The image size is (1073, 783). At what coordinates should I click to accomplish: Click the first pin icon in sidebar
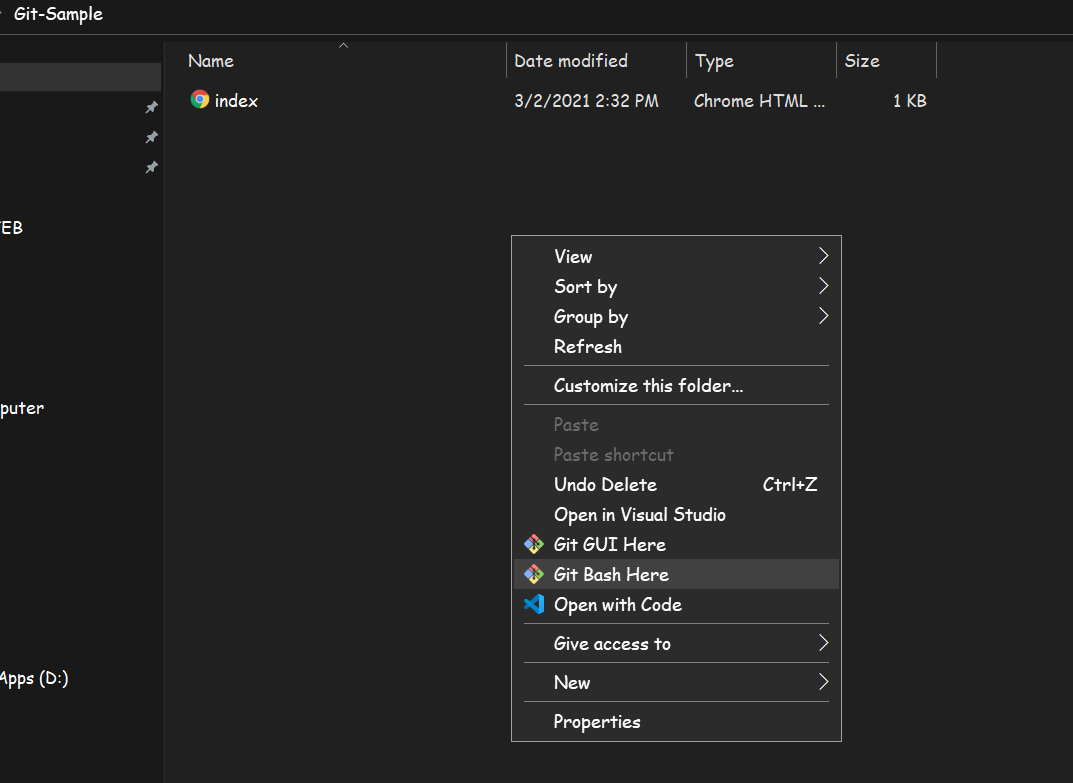(x=152, y=107)
